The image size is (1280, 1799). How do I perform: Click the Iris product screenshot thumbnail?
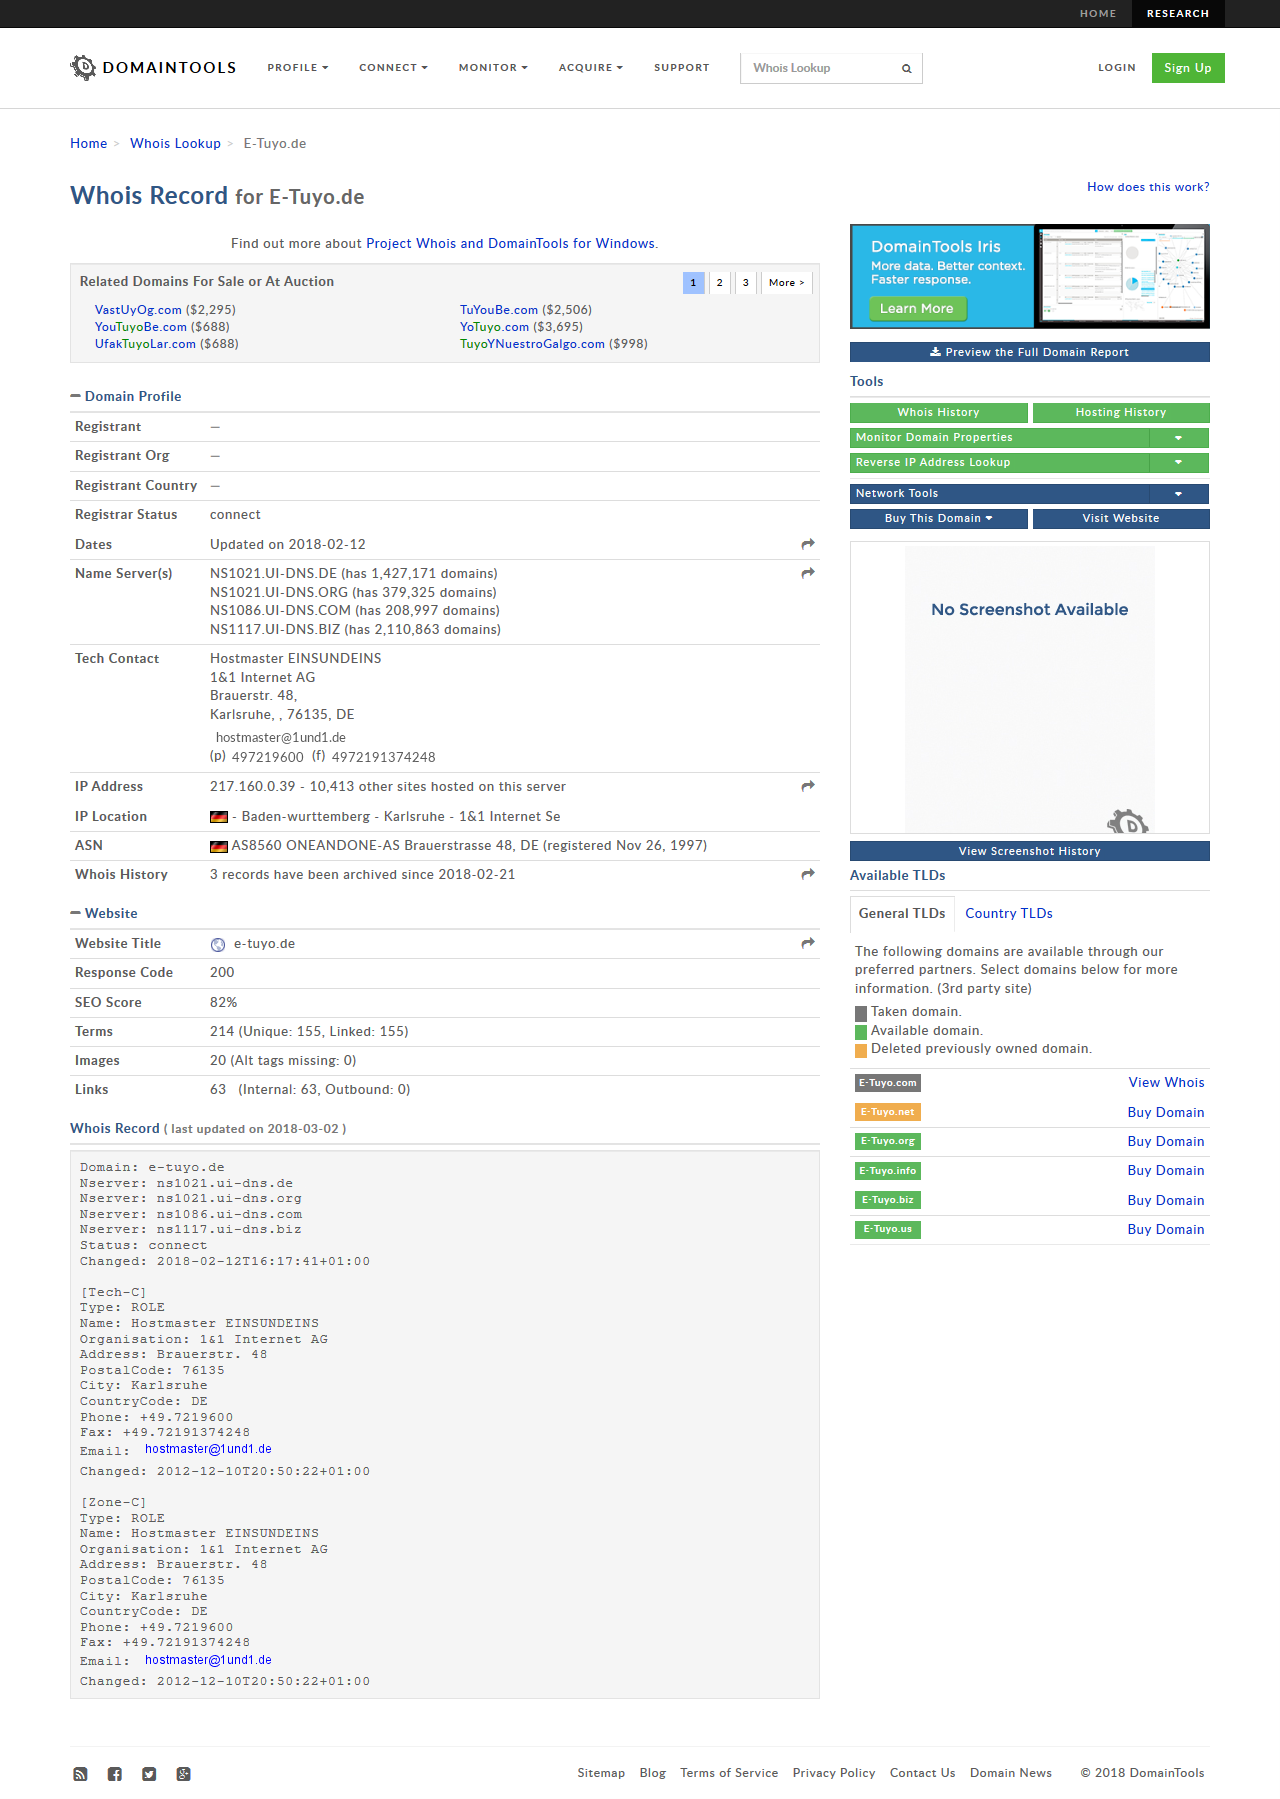click(x=1121, y=275)
